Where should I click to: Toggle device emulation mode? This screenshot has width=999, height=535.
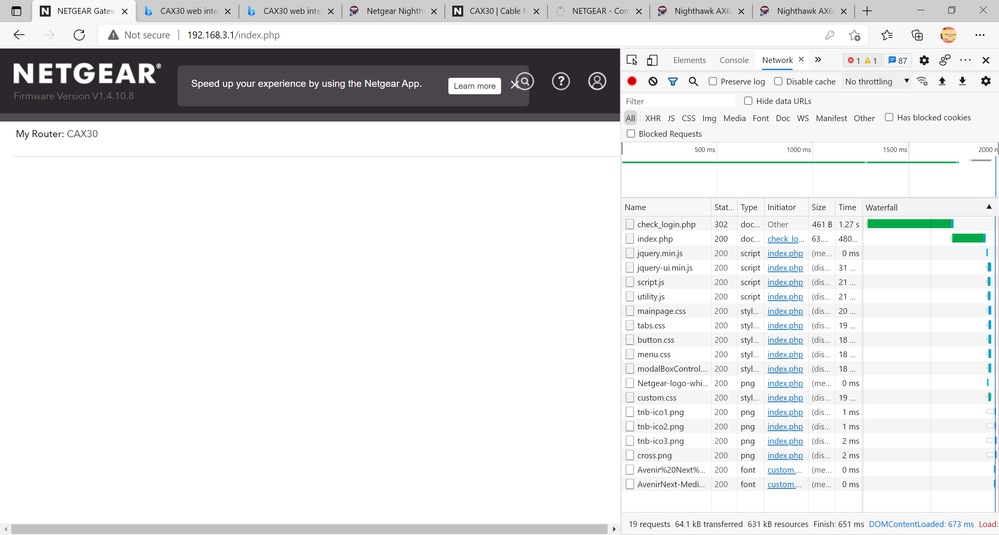652,60
